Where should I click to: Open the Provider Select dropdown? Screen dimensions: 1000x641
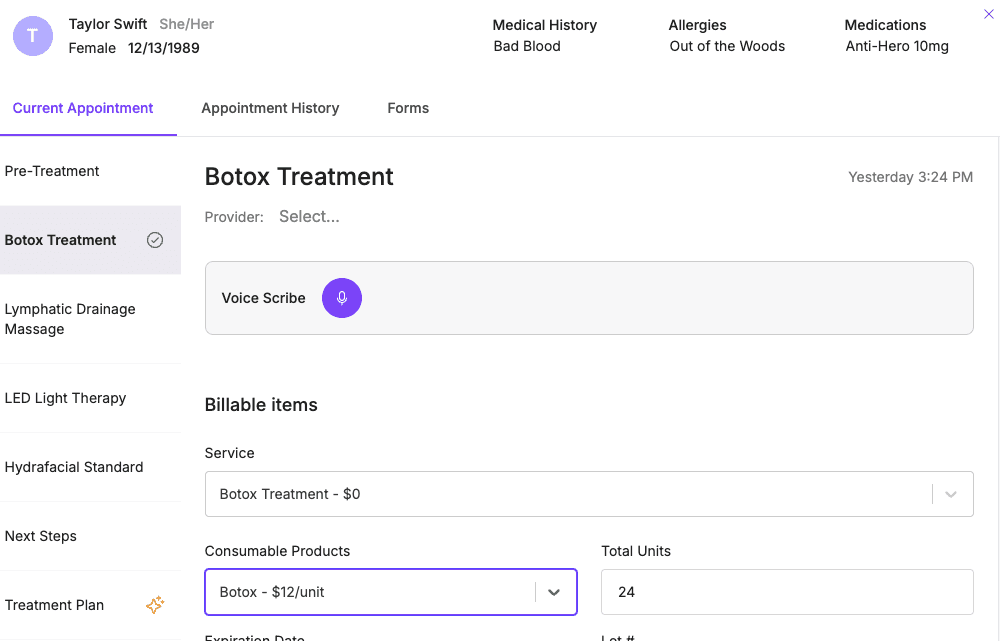click(x=309, y=216)
